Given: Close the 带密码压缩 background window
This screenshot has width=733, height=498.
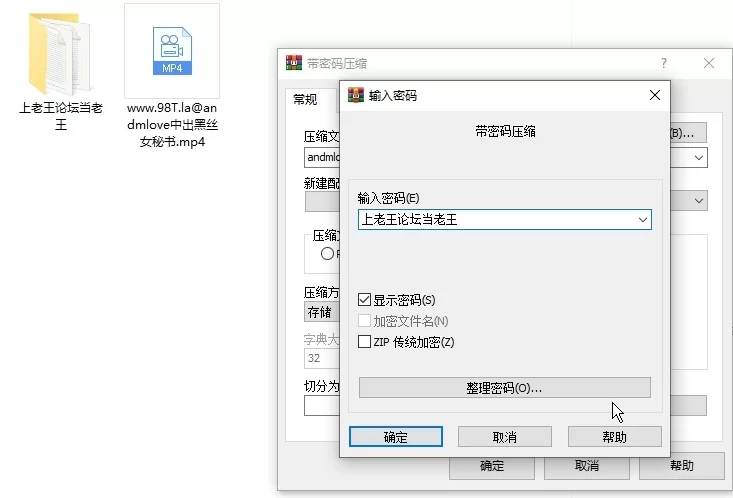Looking at the screenshot, I should pos(709,63).
